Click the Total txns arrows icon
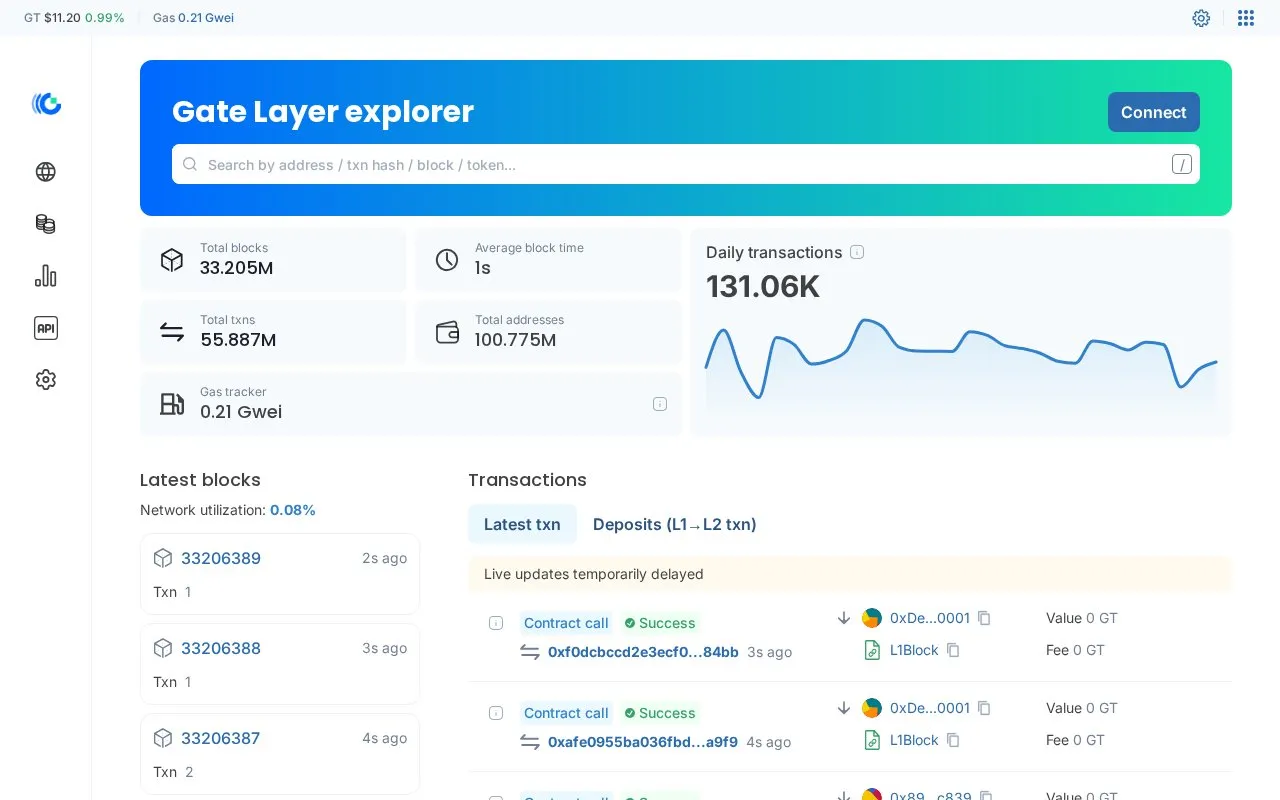1280x800 pixels. click(x=172, y=332)
